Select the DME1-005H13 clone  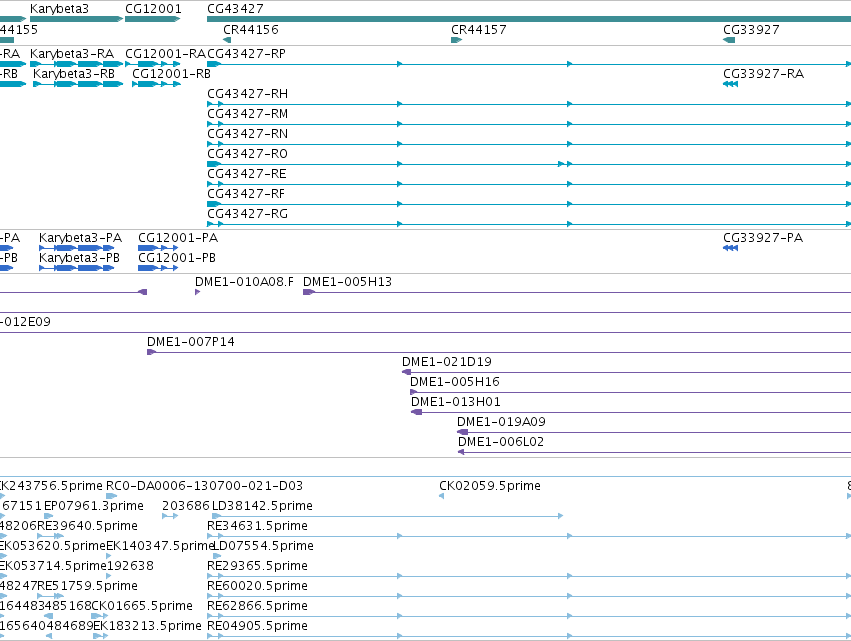click(x=577, y=292)
